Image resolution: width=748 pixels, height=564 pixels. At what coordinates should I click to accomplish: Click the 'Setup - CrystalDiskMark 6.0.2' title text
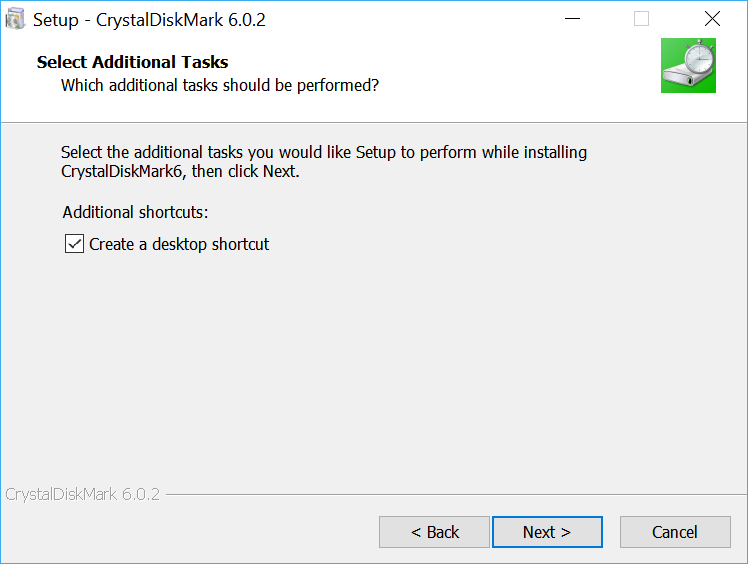click(149, 20)
